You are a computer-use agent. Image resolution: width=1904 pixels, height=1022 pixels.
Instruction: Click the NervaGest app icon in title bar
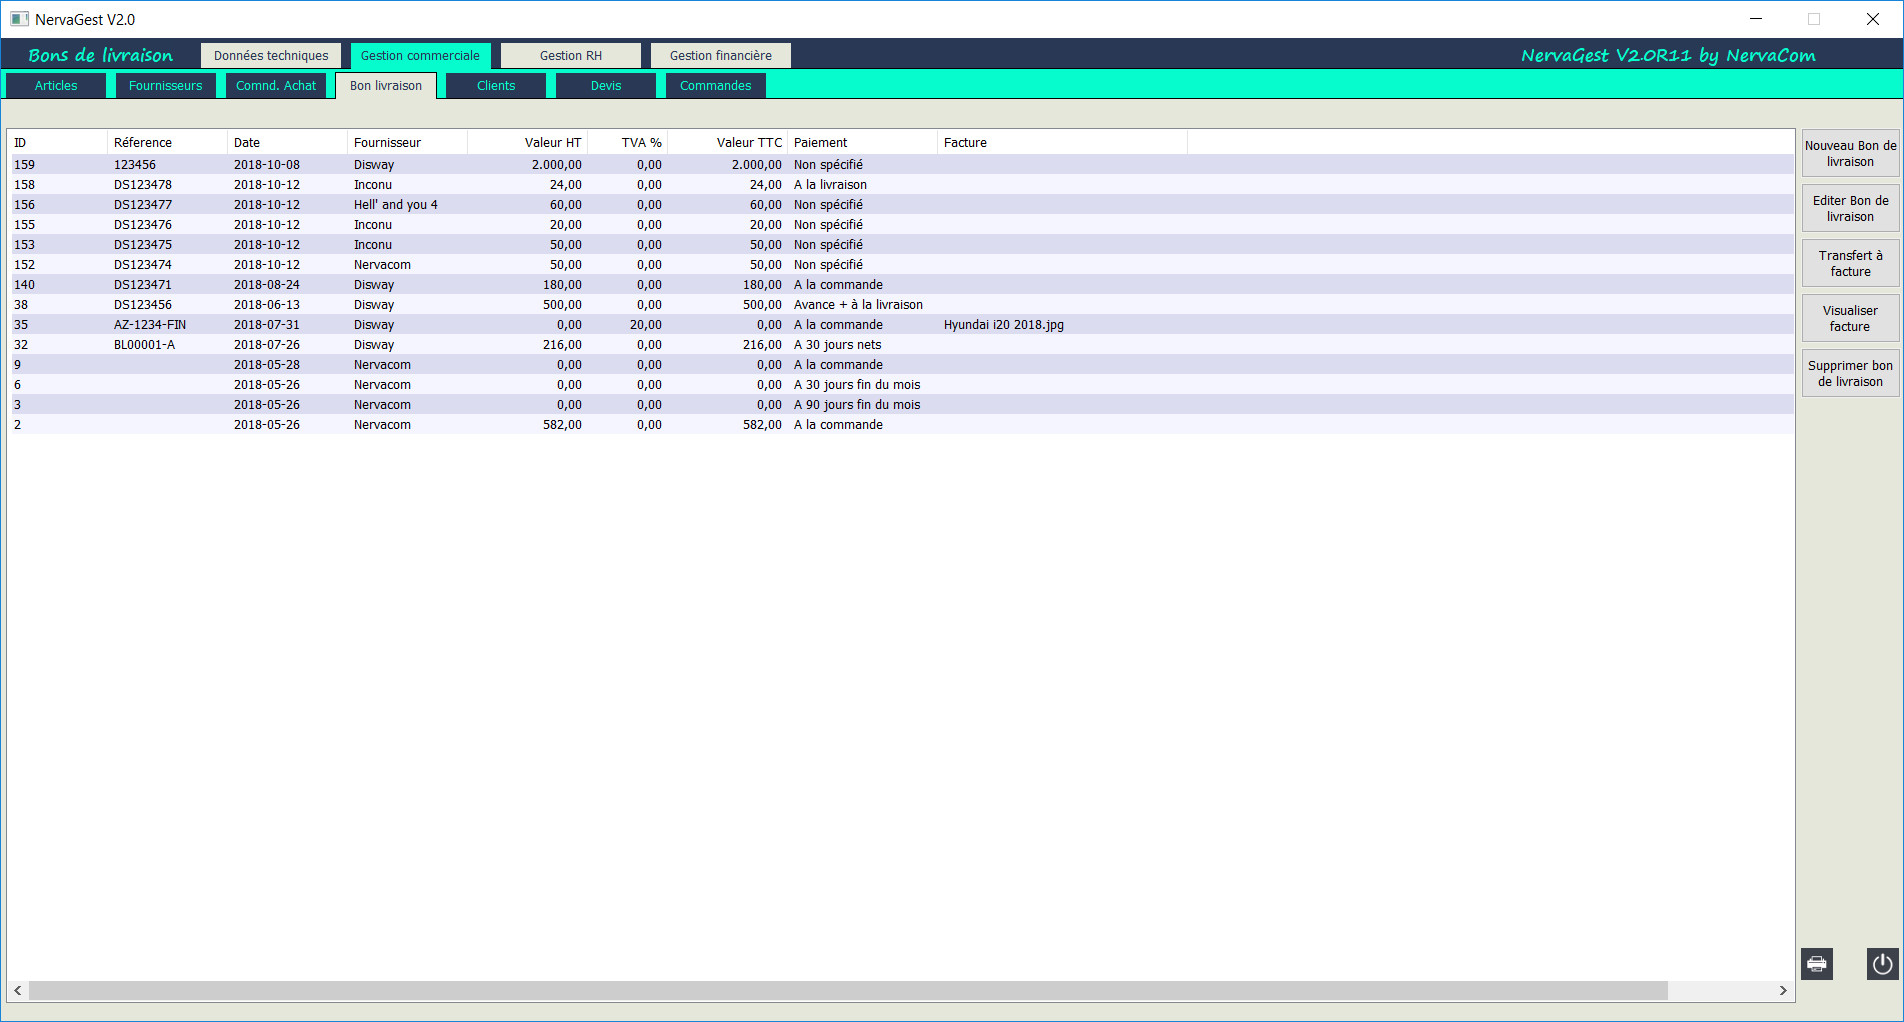coord(19,19)
